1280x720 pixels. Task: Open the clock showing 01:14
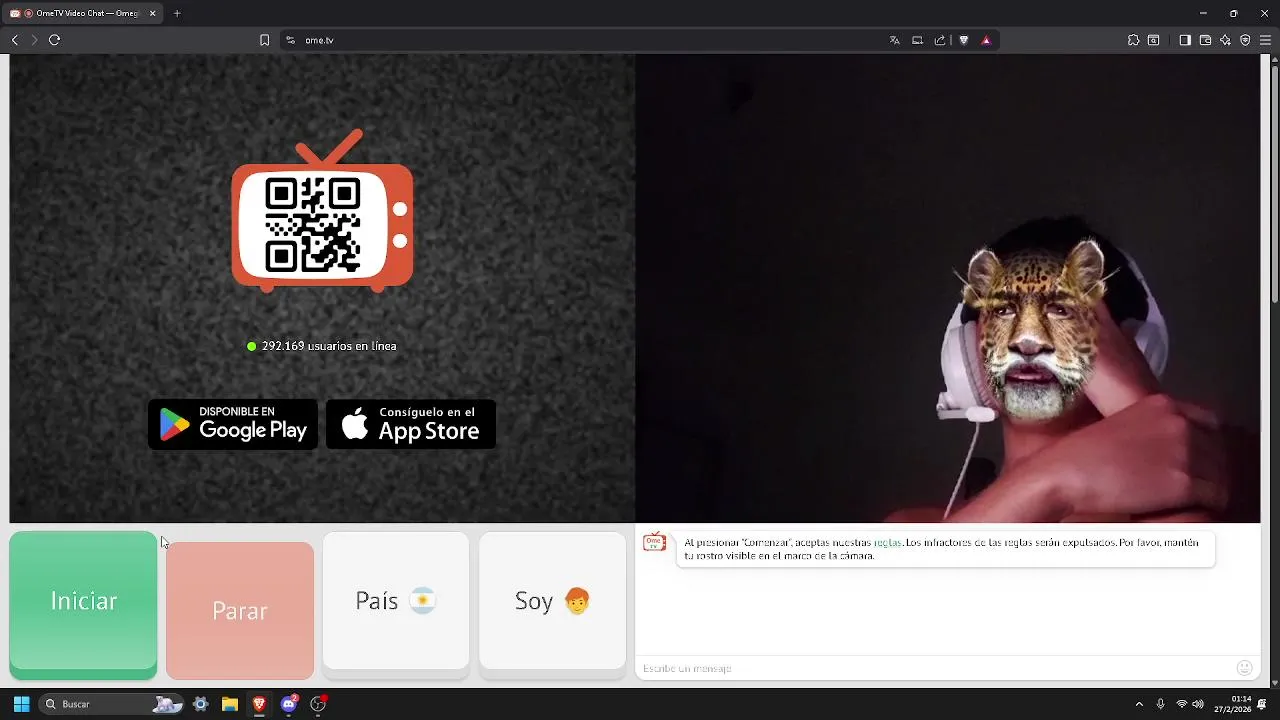(x=1232, y=704)
